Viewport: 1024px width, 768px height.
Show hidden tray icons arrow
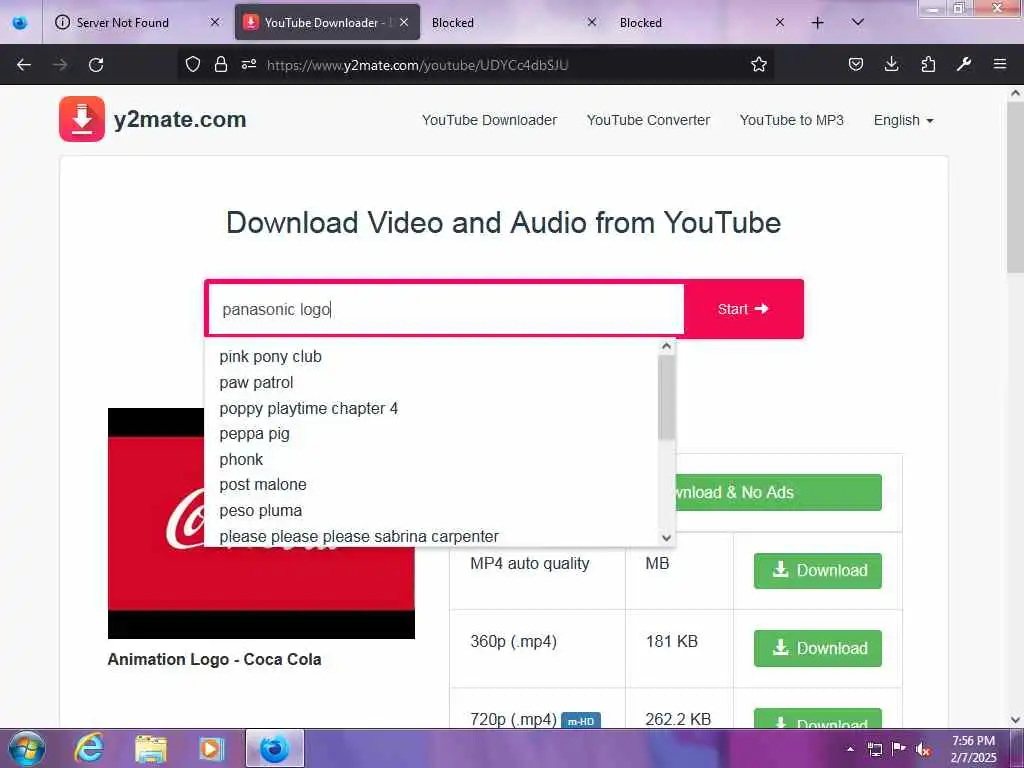click(x=850, y=749)
